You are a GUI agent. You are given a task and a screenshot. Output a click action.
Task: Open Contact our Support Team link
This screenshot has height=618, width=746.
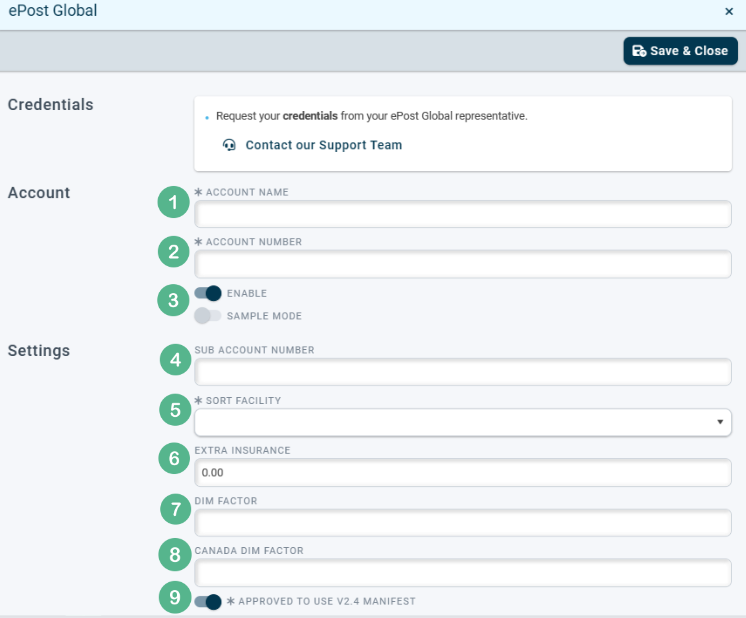(x=323, y=145)
